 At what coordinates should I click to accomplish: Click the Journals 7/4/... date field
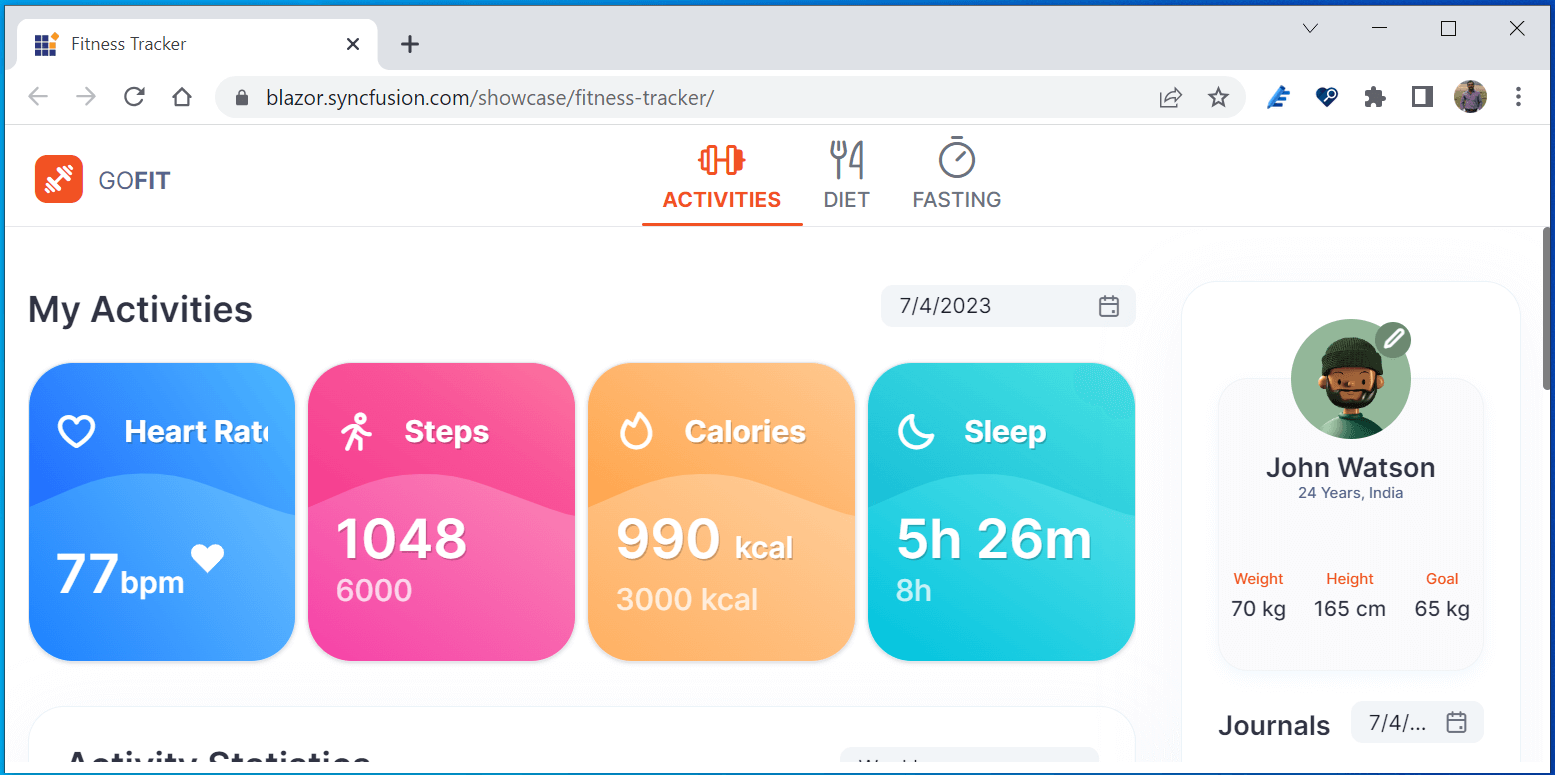[1417, 722]
